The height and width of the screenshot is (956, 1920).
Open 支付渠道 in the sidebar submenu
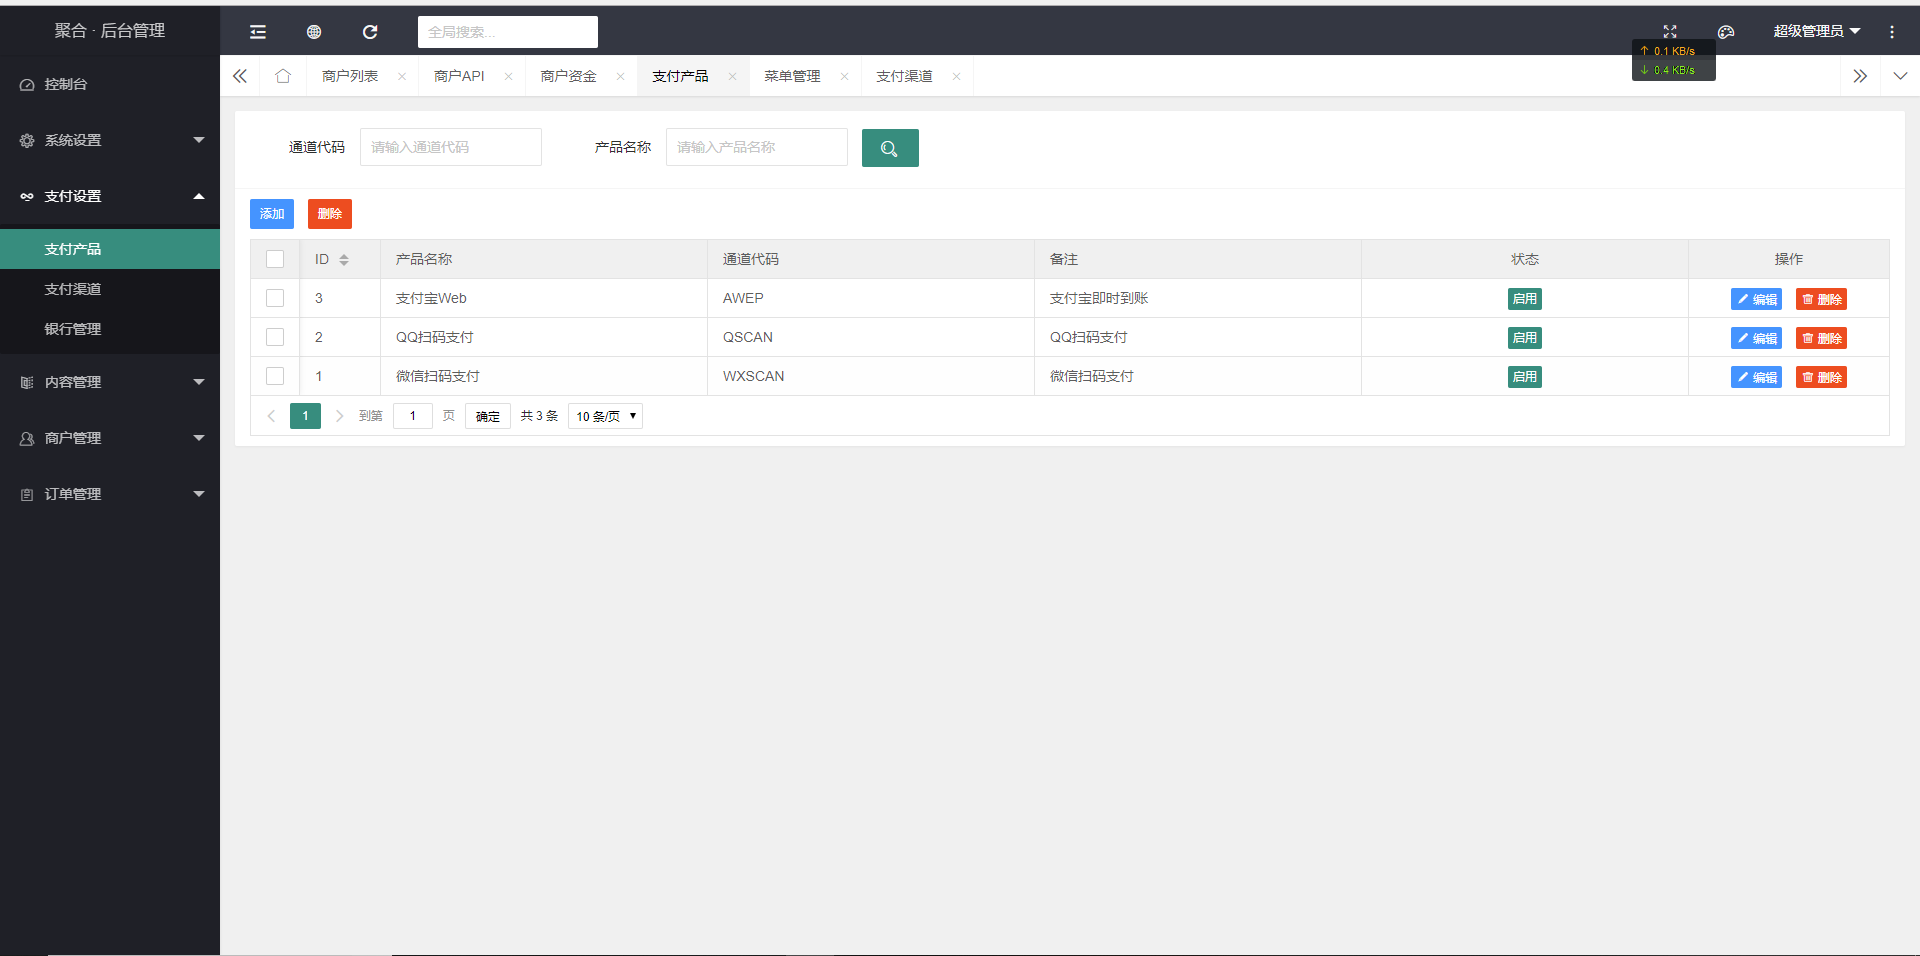[x=73, y=289]
